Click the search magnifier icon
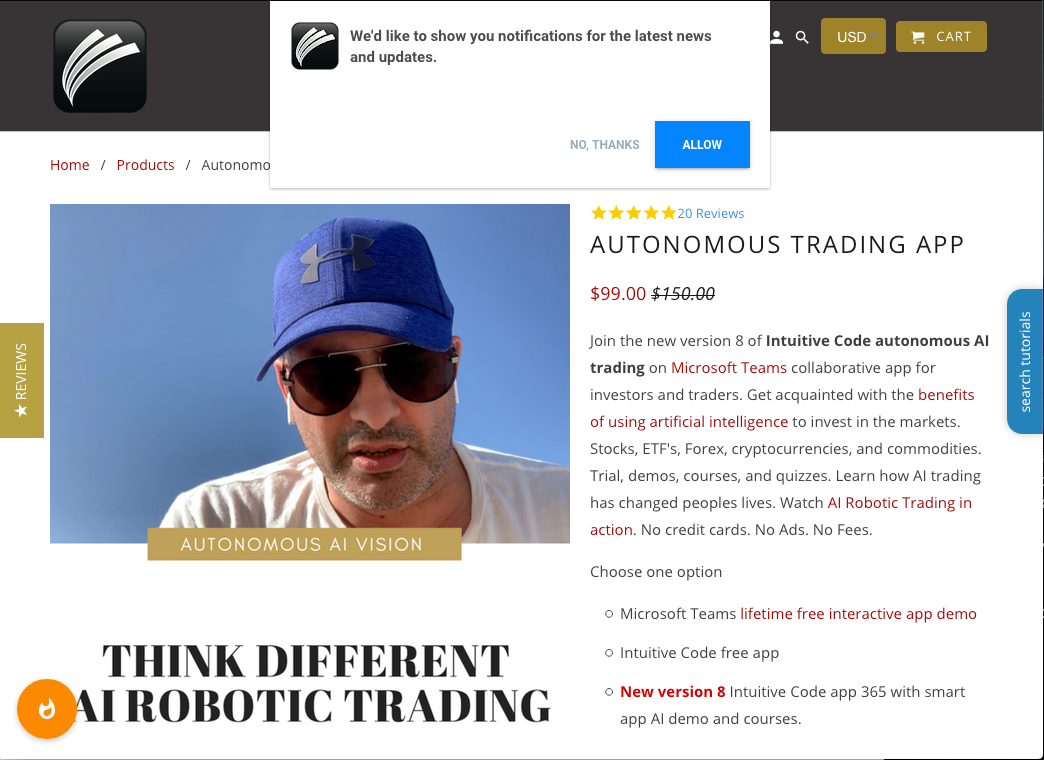Viewport: 1044px width, 760px height. click(802, 37)
